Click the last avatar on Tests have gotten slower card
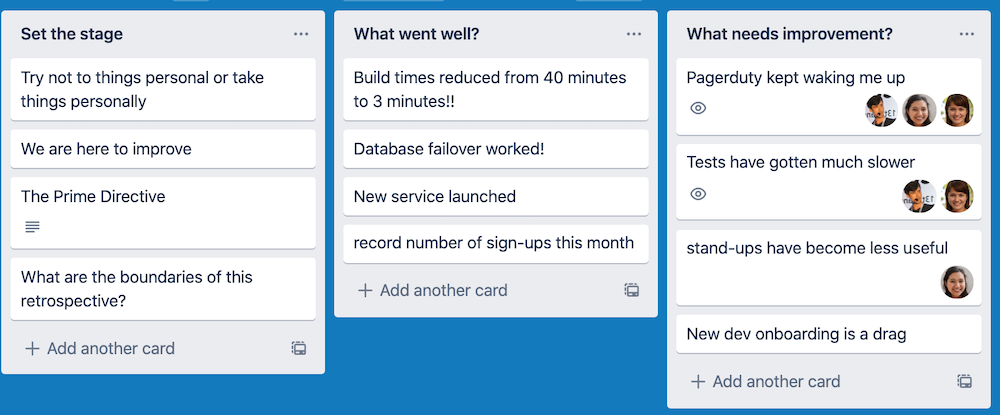The image size is (1000, 415). pos(957,196)
